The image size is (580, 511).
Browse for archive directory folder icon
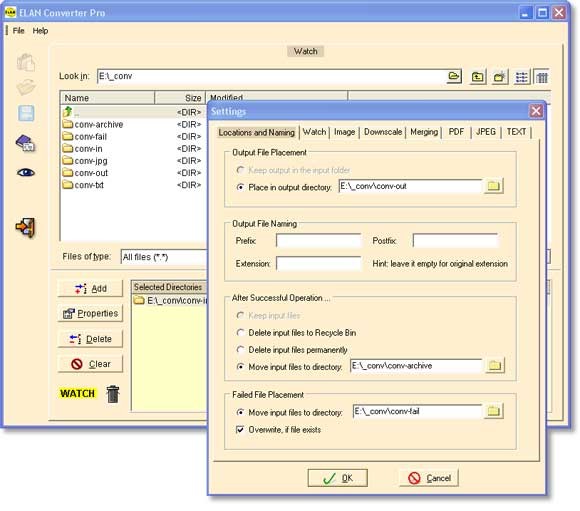[x=495, y=366]
